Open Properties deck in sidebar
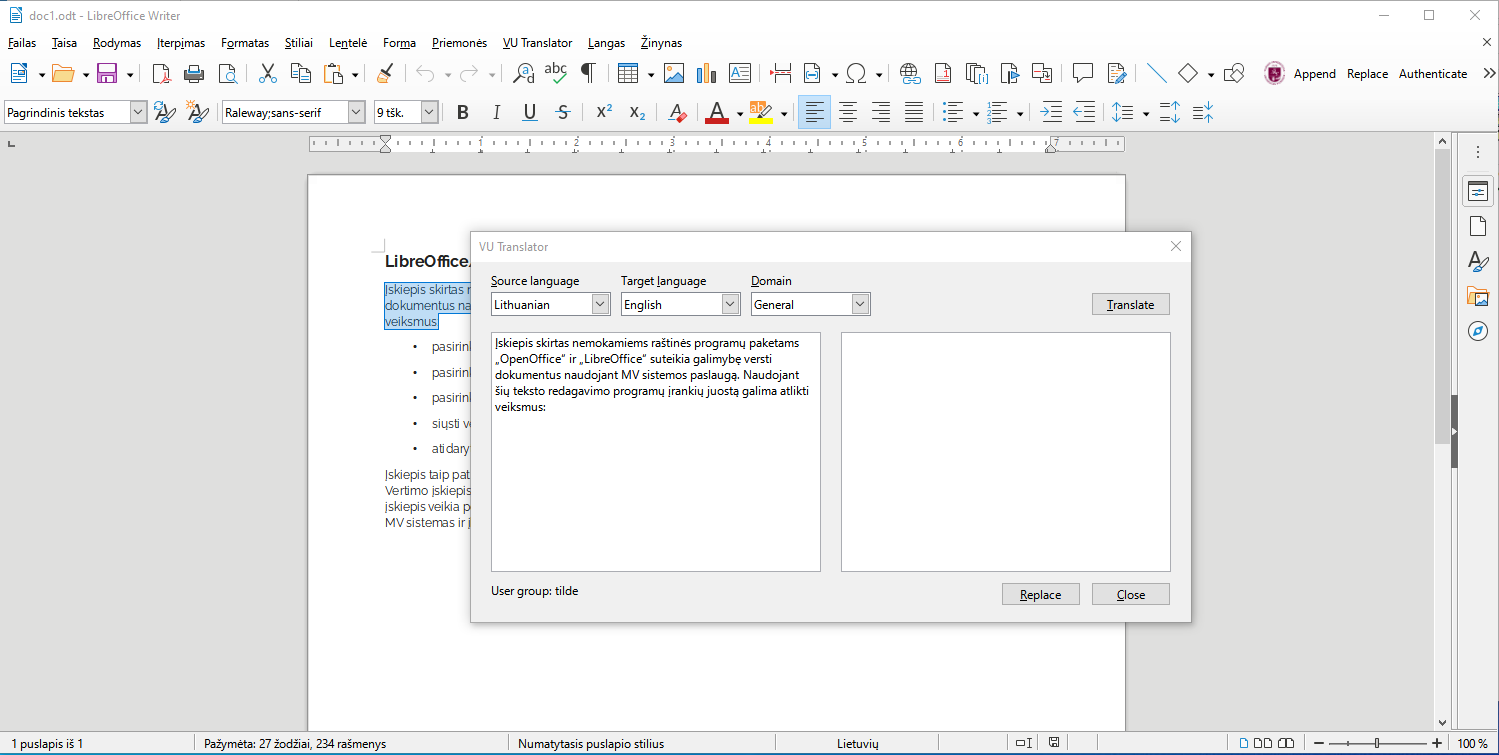Viewport: 1499px width, 755px height. coord(1478,192)
